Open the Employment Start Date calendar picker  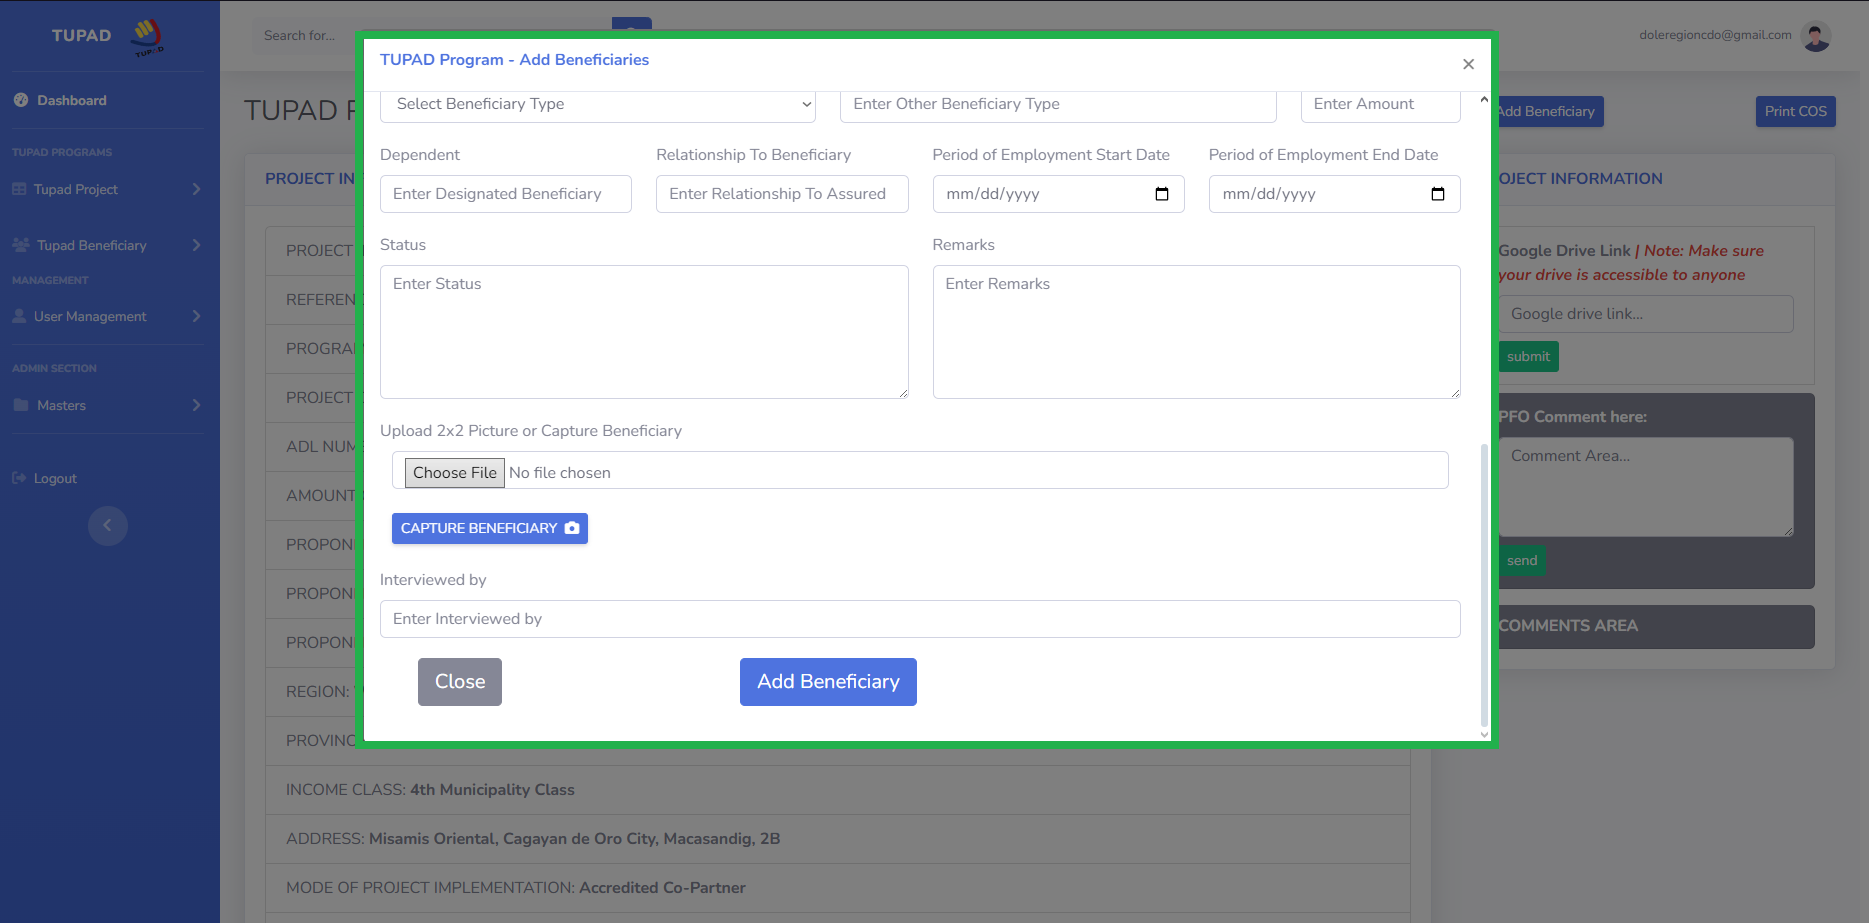tap(1162, 194)
